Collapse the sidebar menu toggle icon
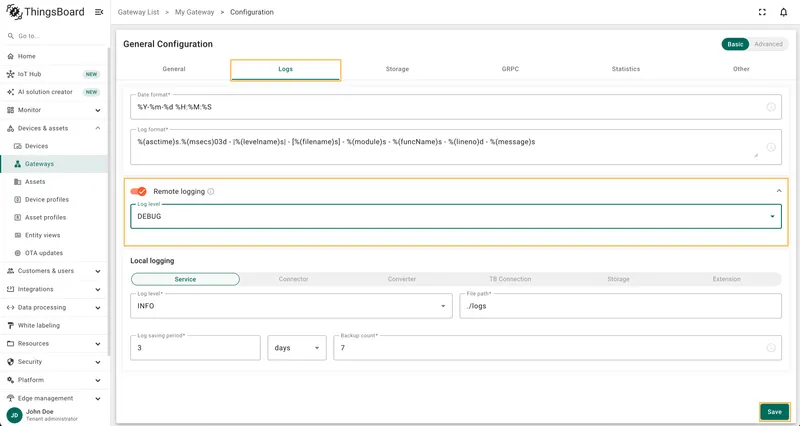The image size is (800, 426). point(99,12)
